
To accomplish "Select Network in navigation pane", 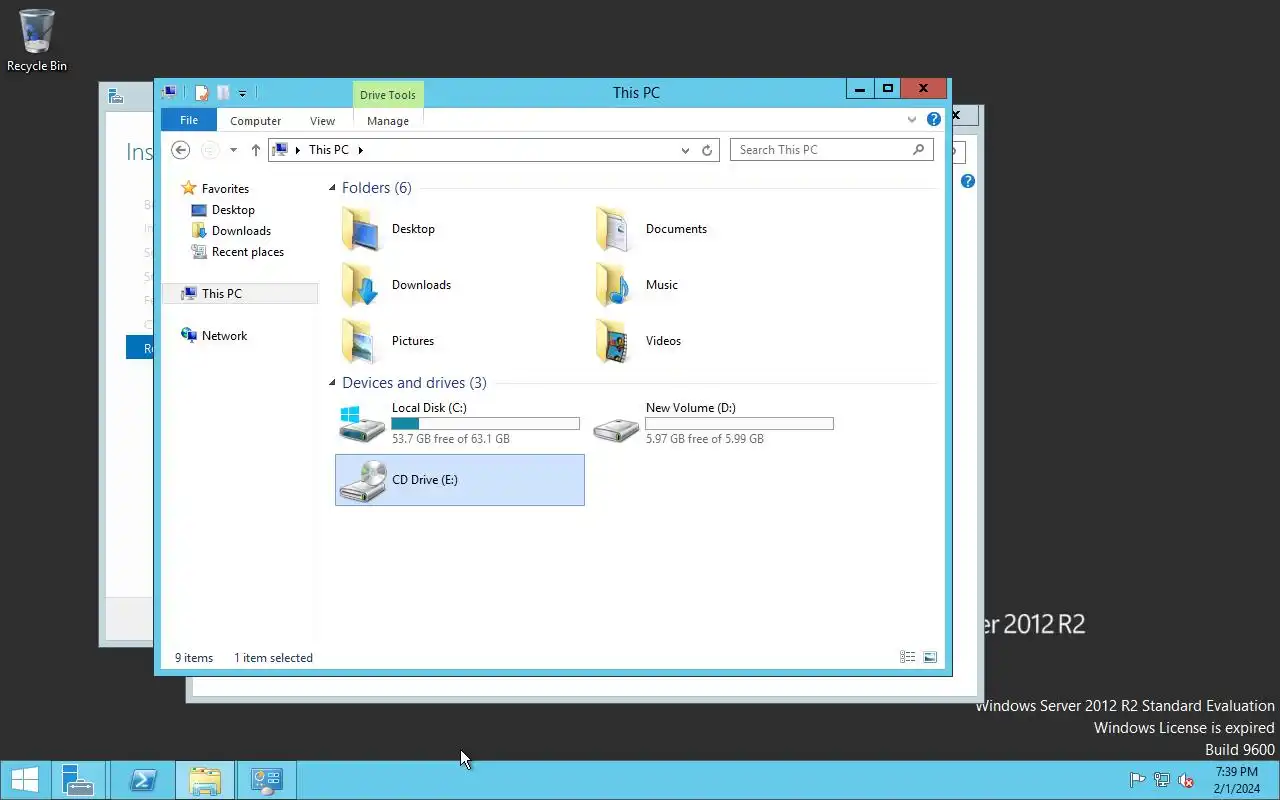I will click(x=224, y=336).
